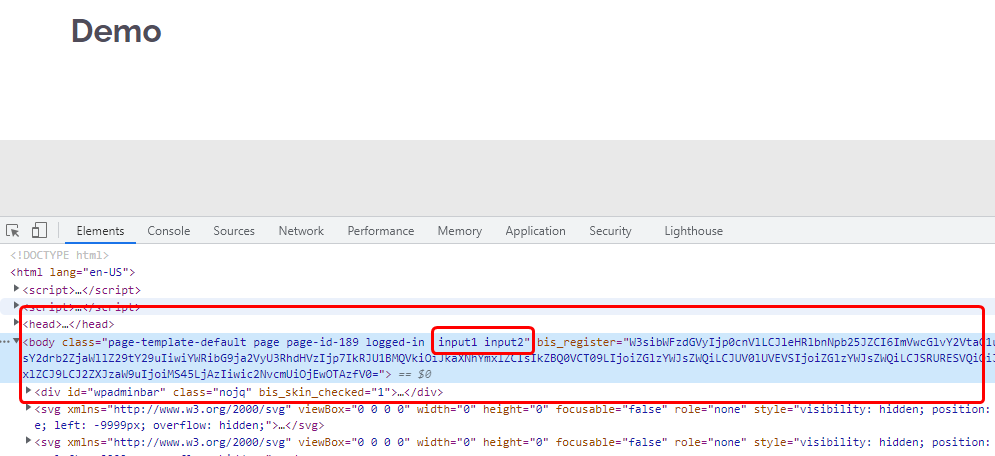Open the Elements tab

(100, 231)
